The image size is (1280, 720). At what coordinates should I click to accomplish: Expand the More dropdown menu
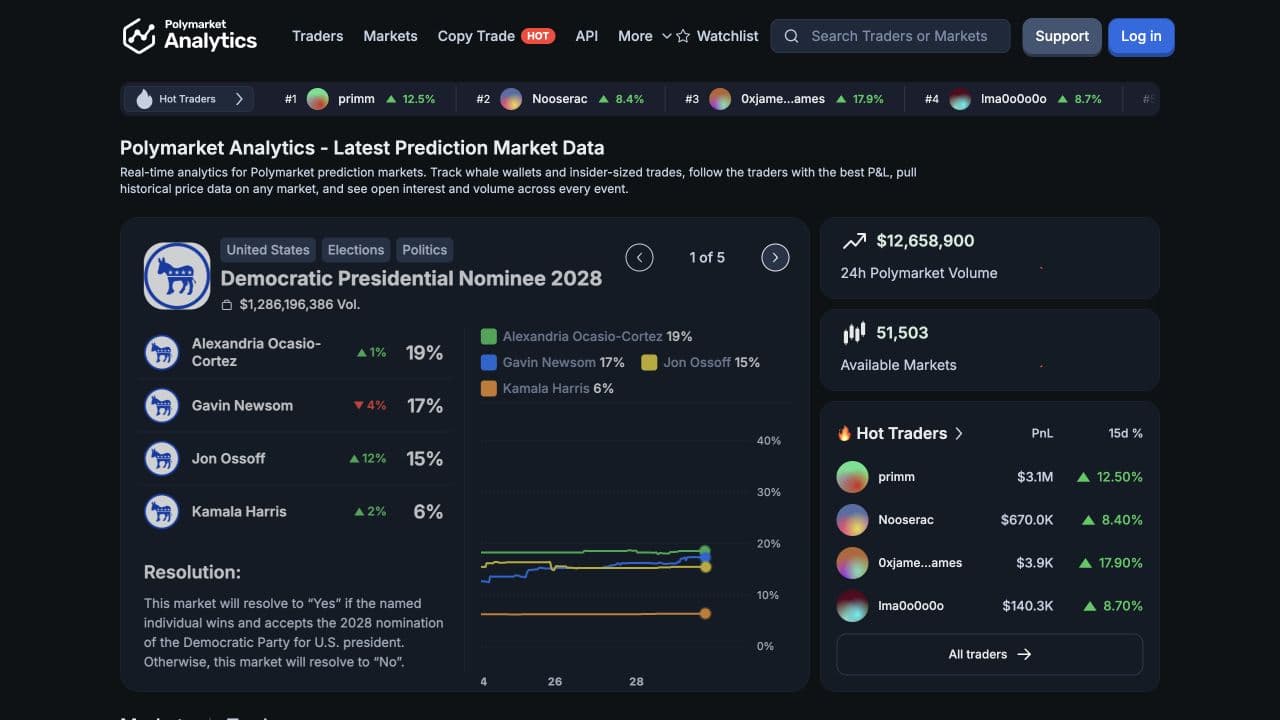click(x=644, y=36)
